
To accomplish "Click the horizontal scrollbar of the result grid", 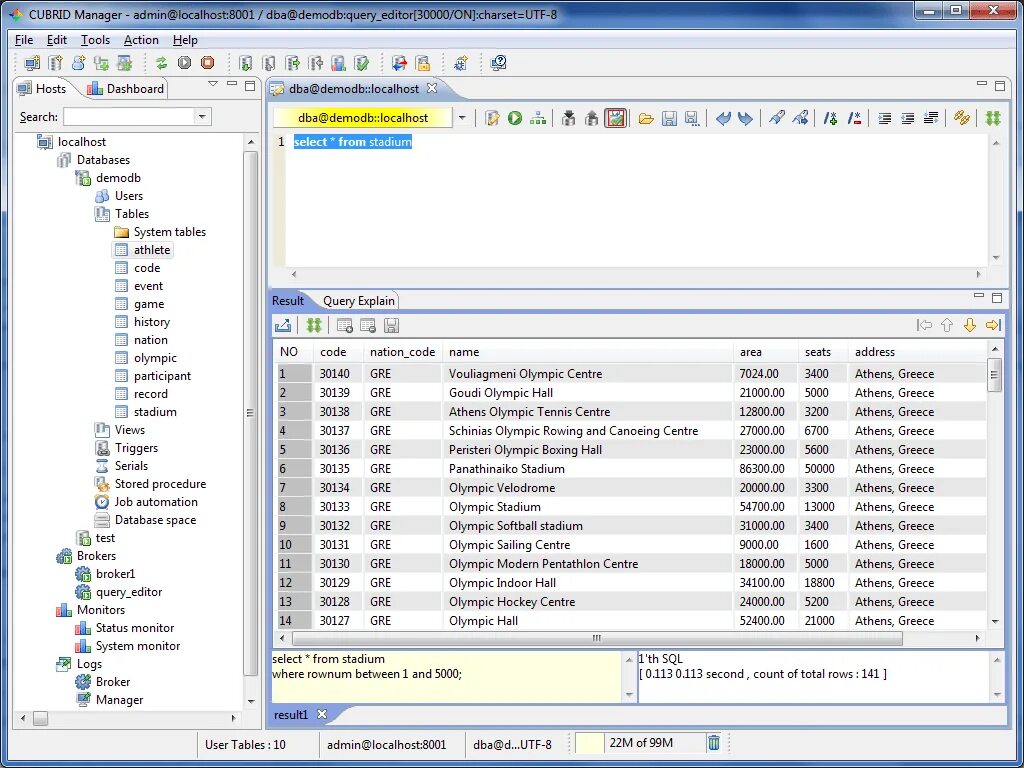I will (597, 638).
